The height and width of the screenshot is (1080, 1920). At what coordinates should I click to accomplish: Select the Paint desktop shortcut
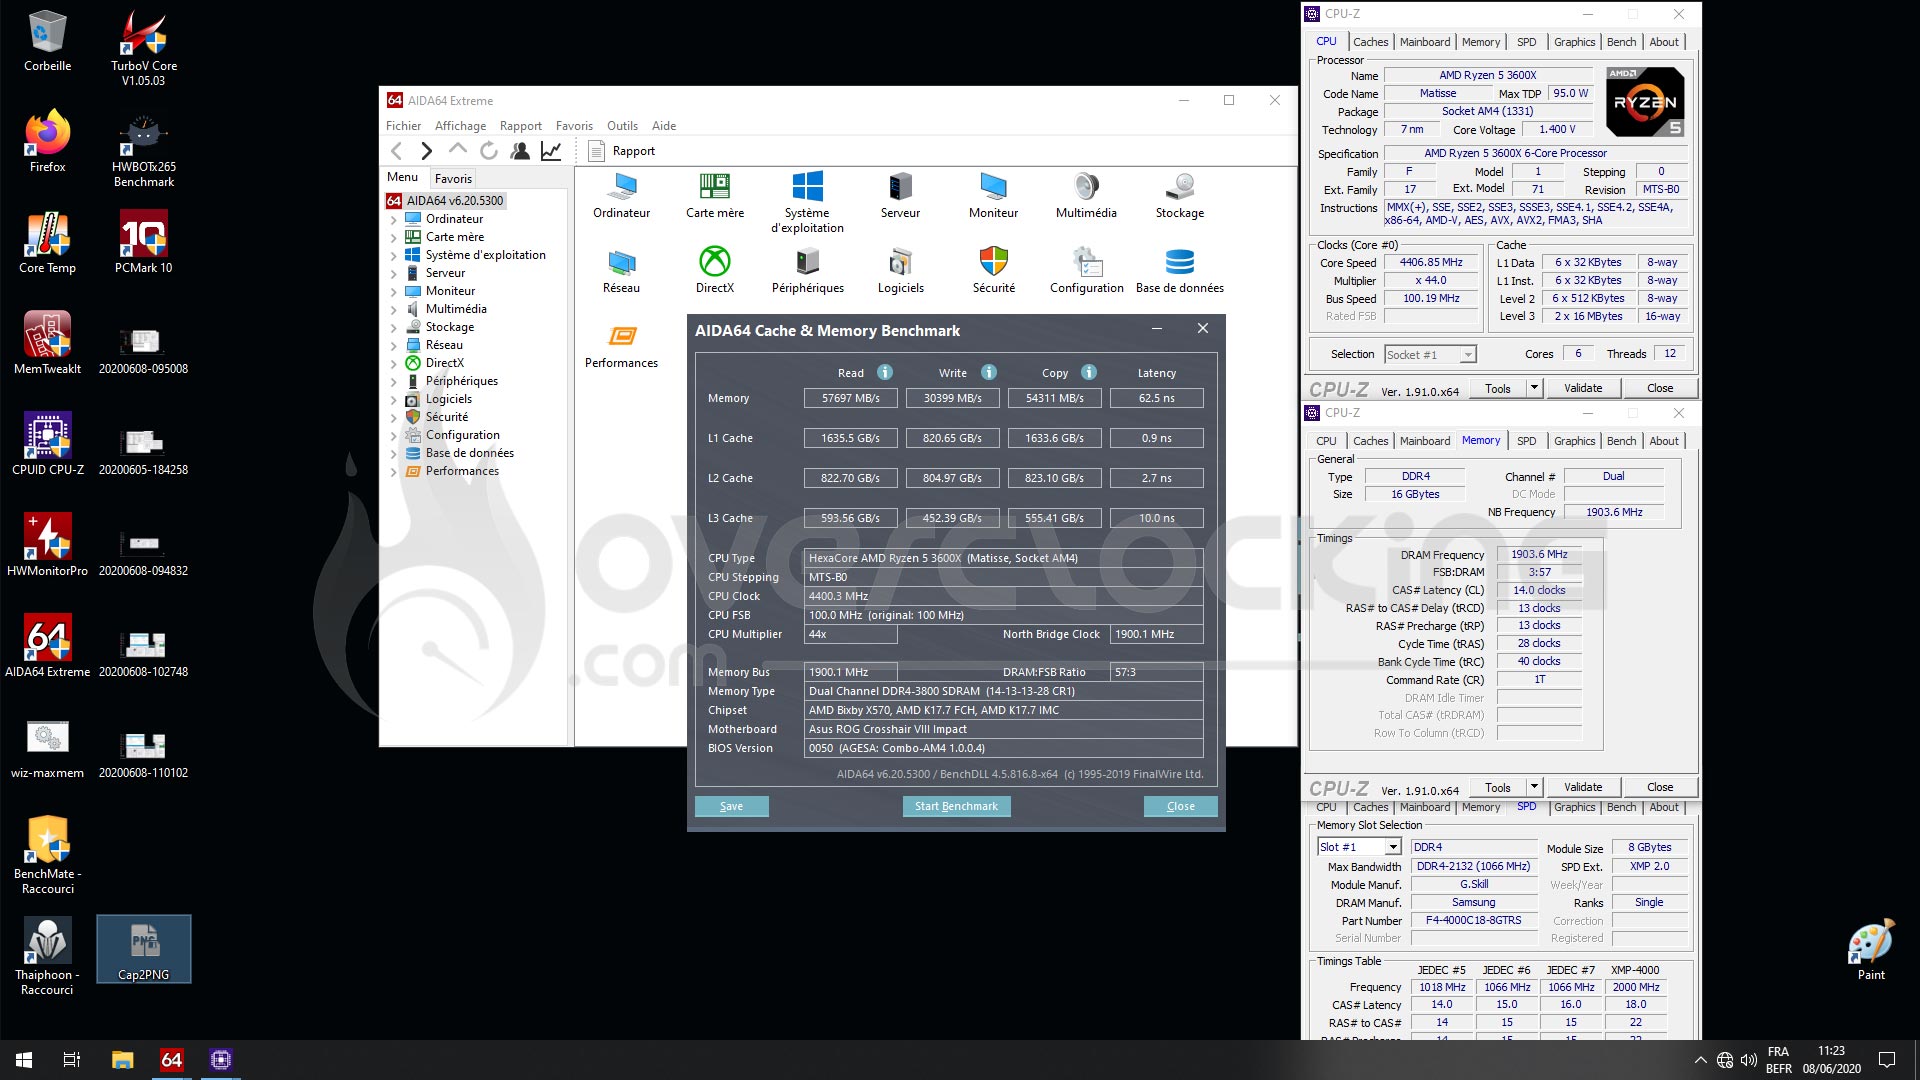pyautogui.click(x=1871, y=950)
